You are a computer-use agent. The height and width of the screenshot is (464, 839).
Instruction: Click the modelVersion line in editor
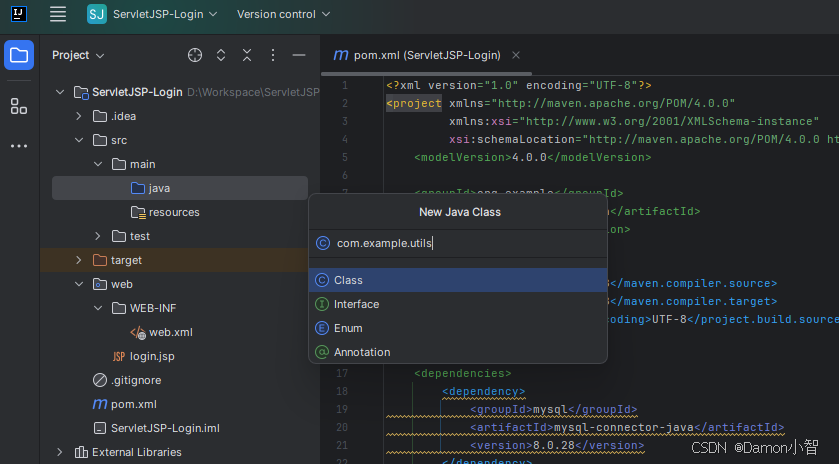[532, 157]
